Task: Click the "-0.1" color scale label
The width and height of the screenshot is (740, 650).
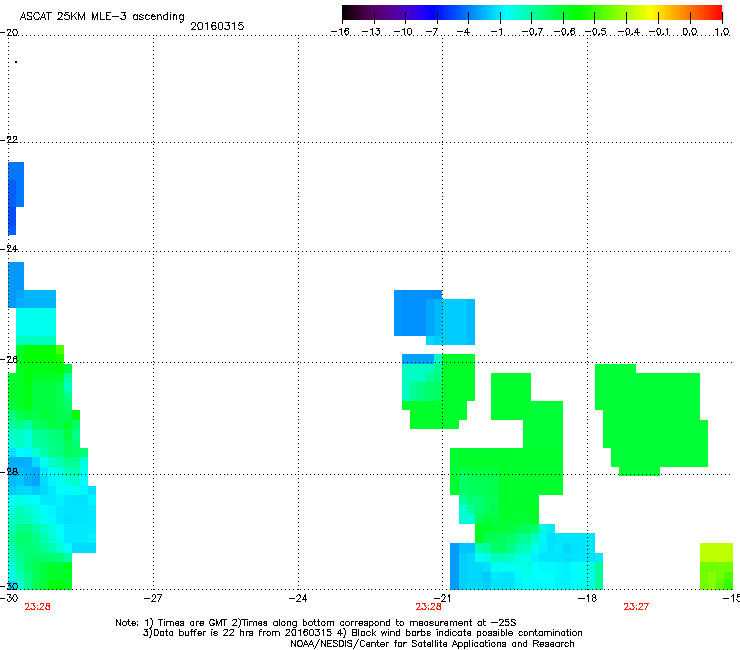Action: [660, 32]
